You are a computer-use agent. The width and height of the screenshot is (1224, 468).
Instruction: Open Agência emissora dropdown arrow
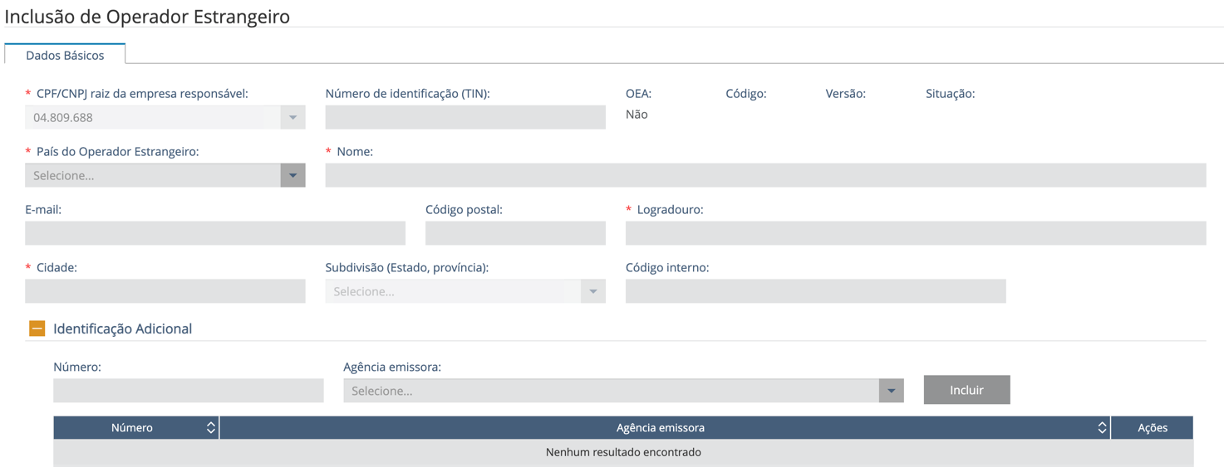tap(890, 391)
